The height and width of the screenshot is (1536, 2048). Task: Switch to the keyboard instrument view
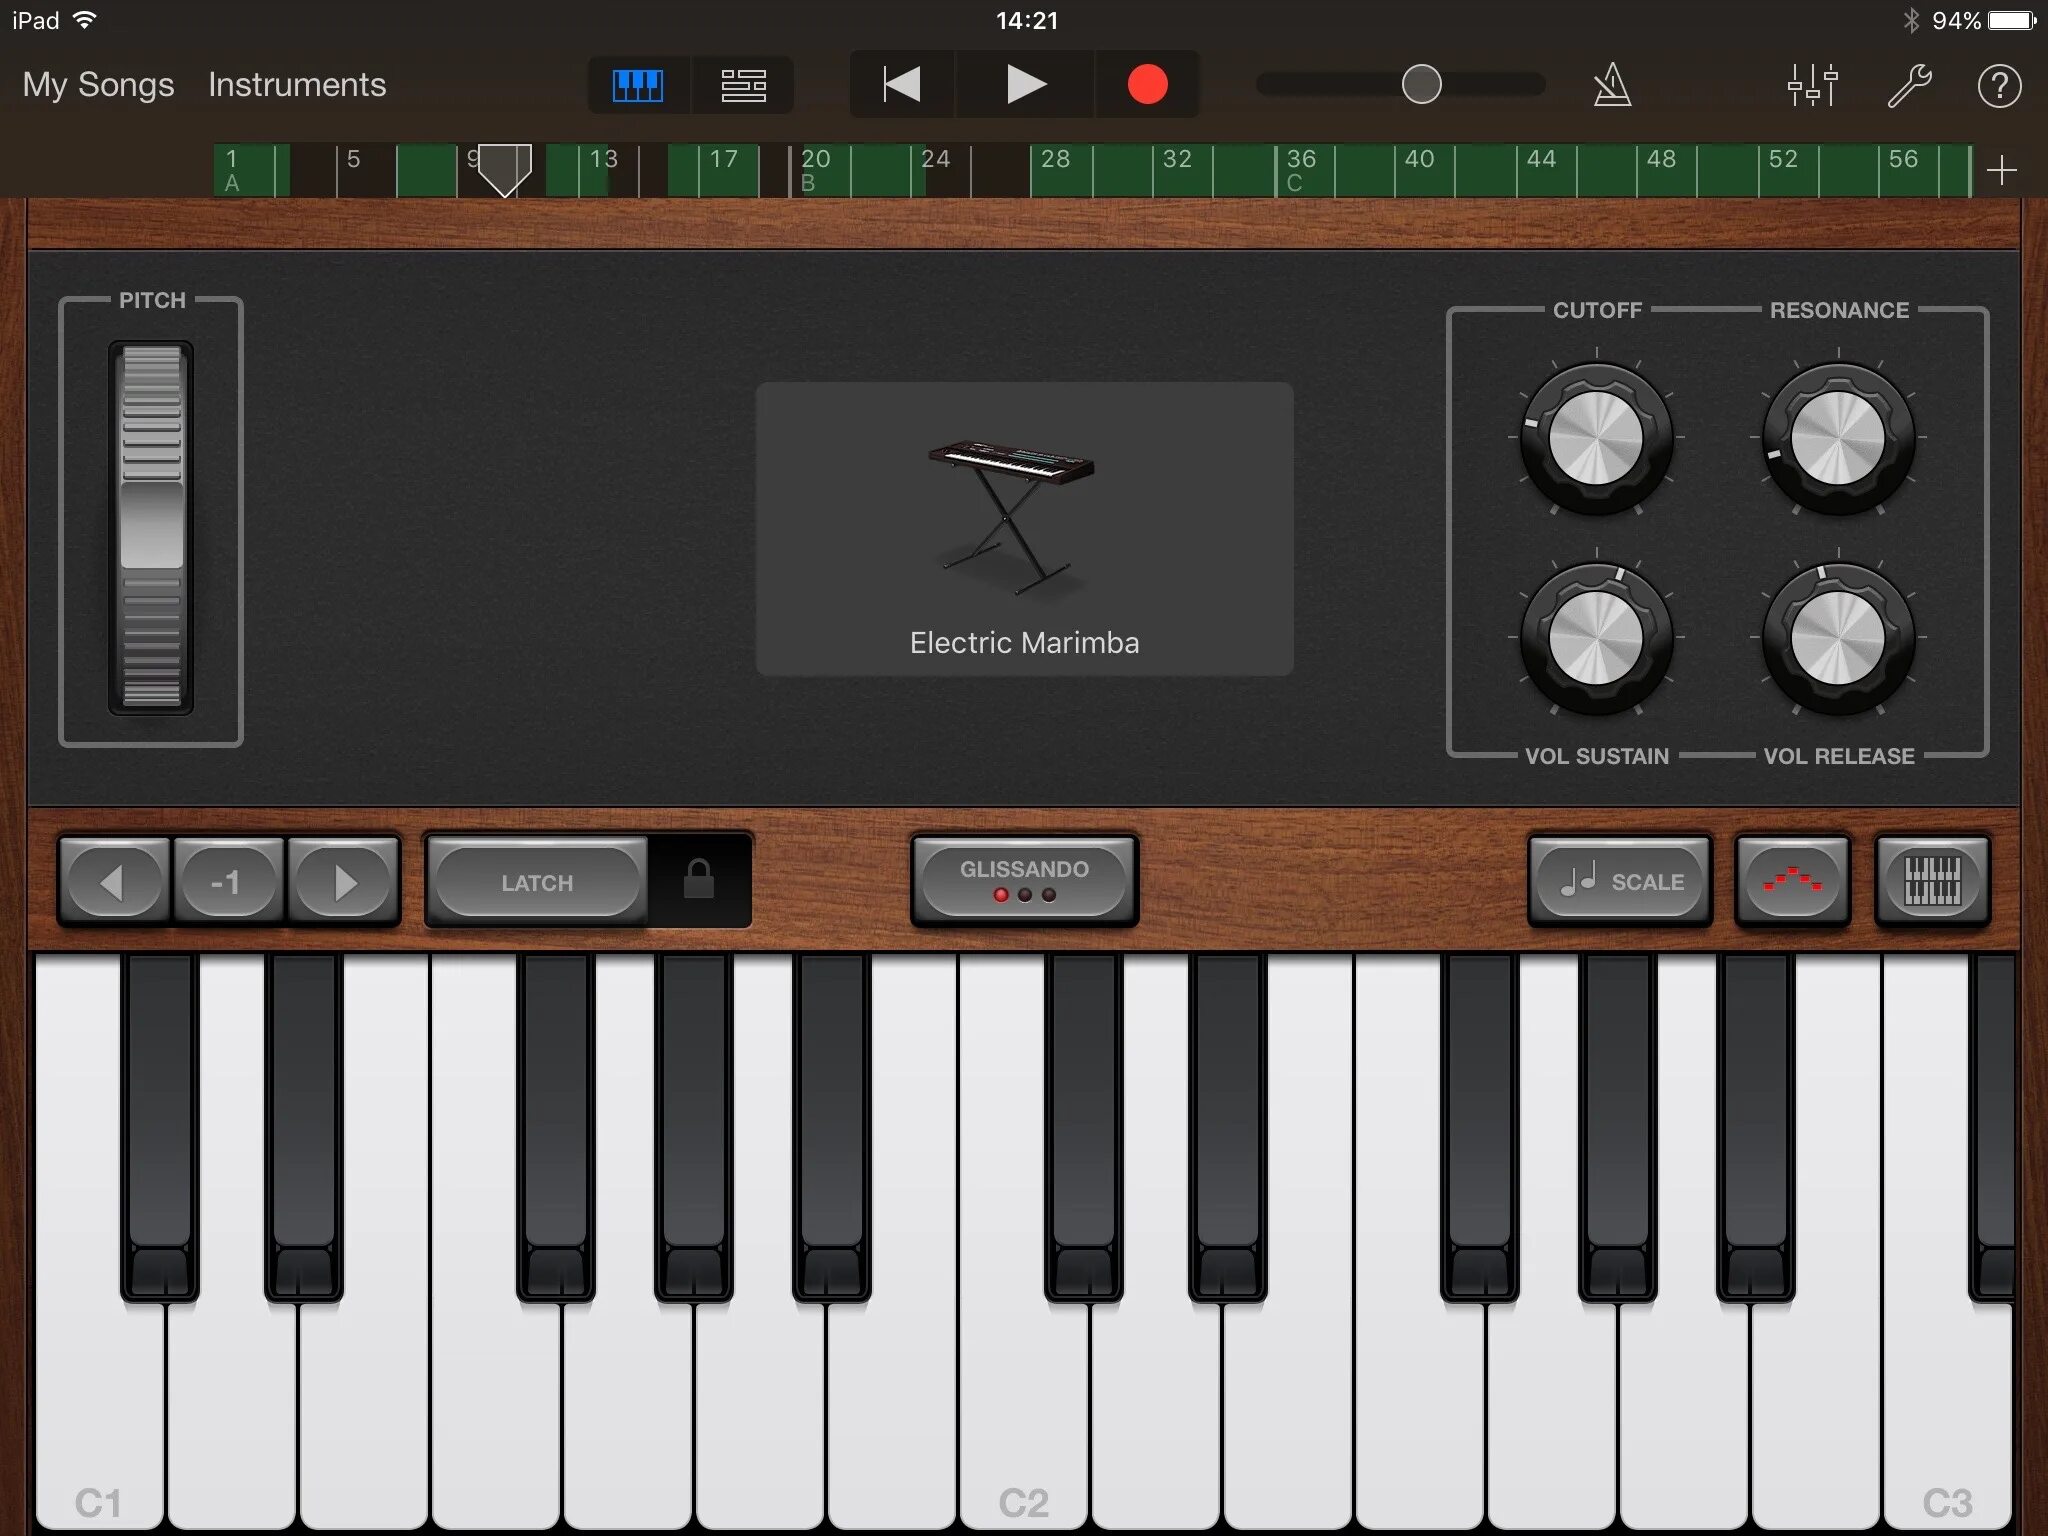[x=637, y=85]
